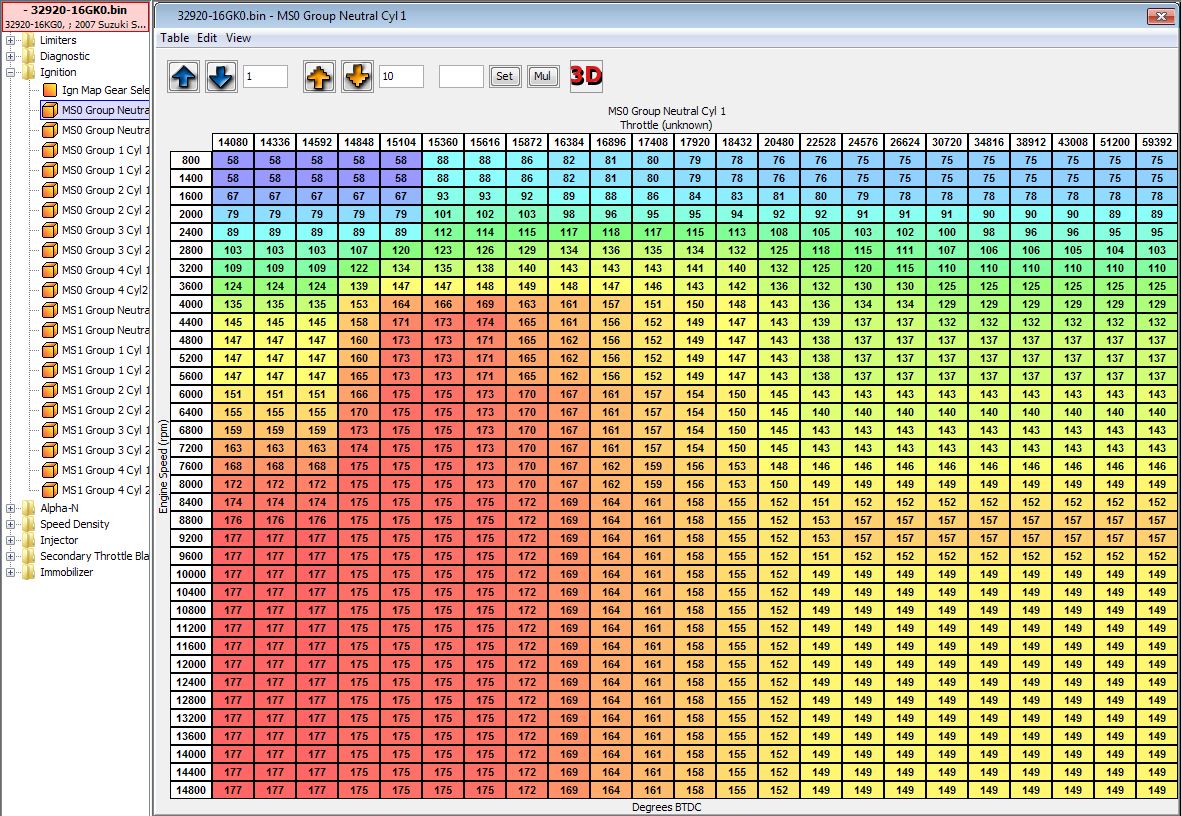This screenshot has height=816, width=1181.
Task: Click the Limiters folder icon
Action: 27,40
